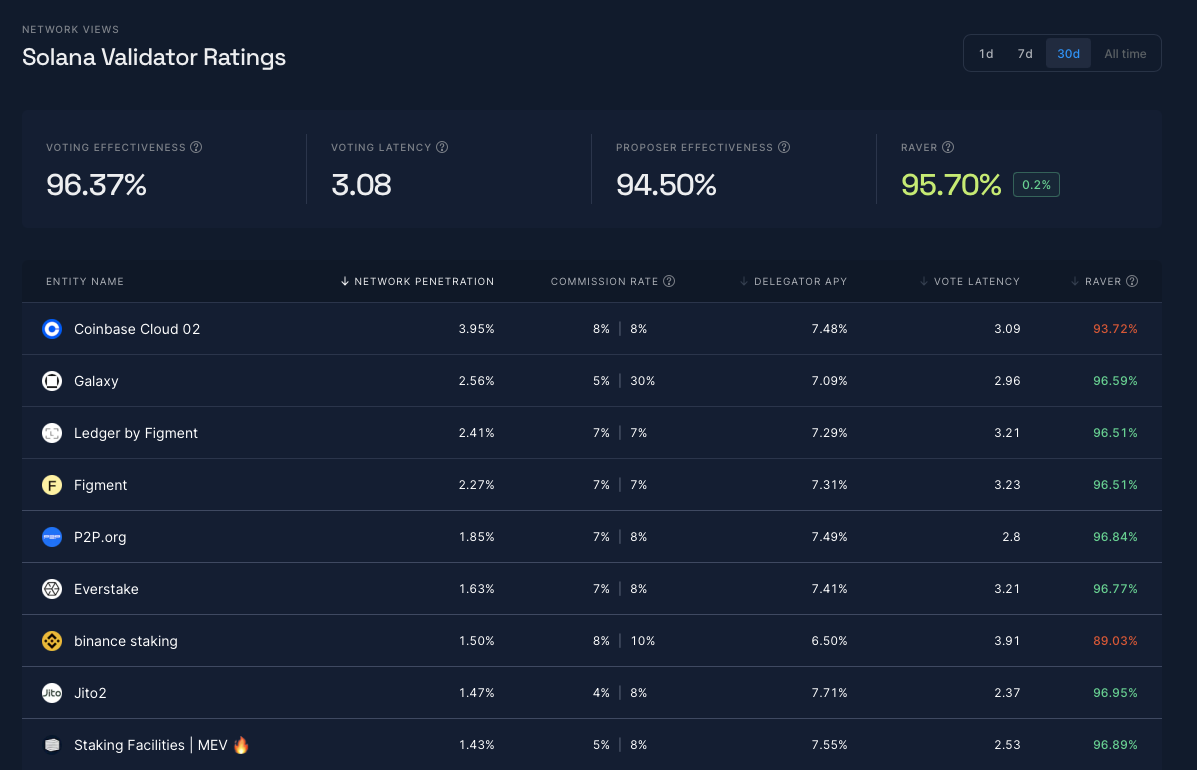Open RAVER column header help icon
The height and width of the screenshot is (770, 1197).
(x=1132, y=281)
